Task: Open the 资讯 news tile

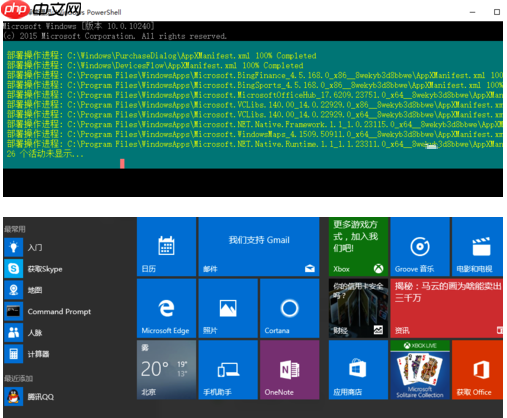Action: [x=447, y=308]
